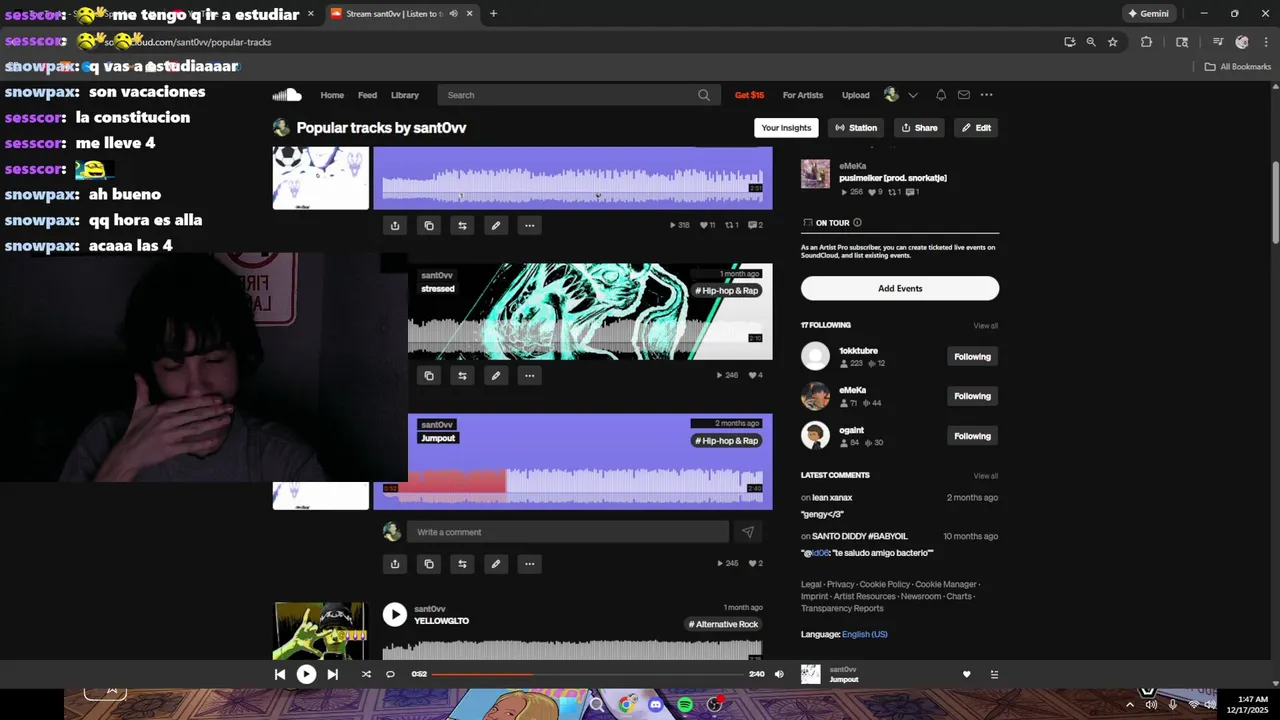Skip to next track in player bar
1280x720 pixels.
click(333, 674)
